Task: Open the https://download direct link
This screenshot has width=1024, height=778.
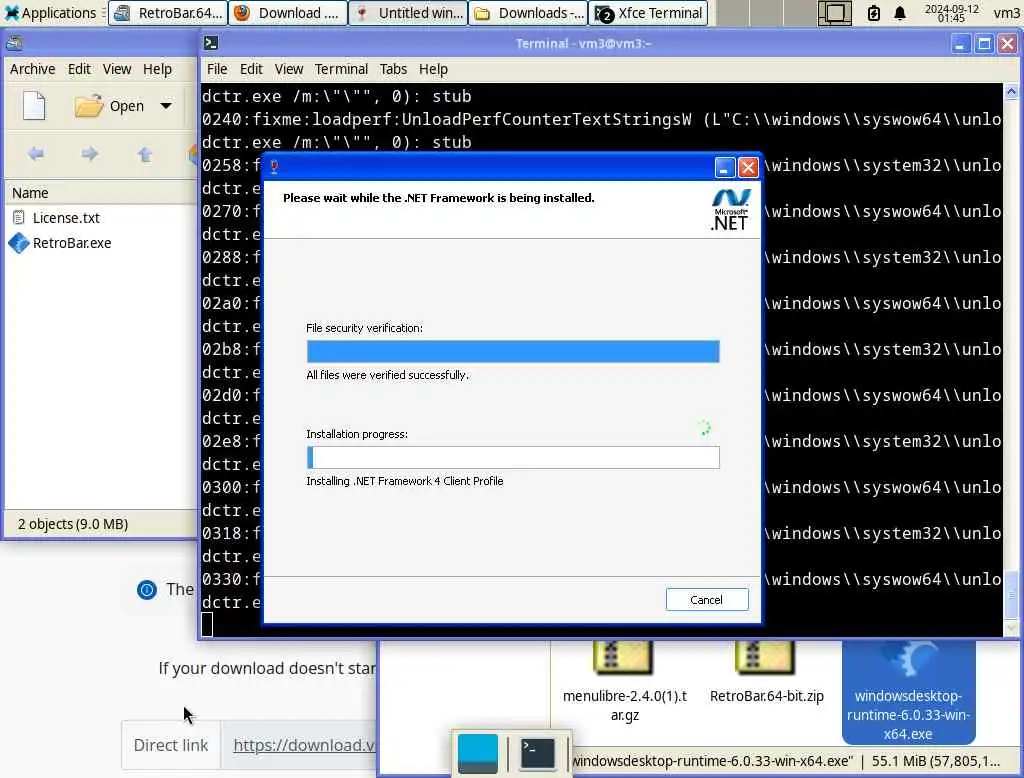Action: point(304,745)
